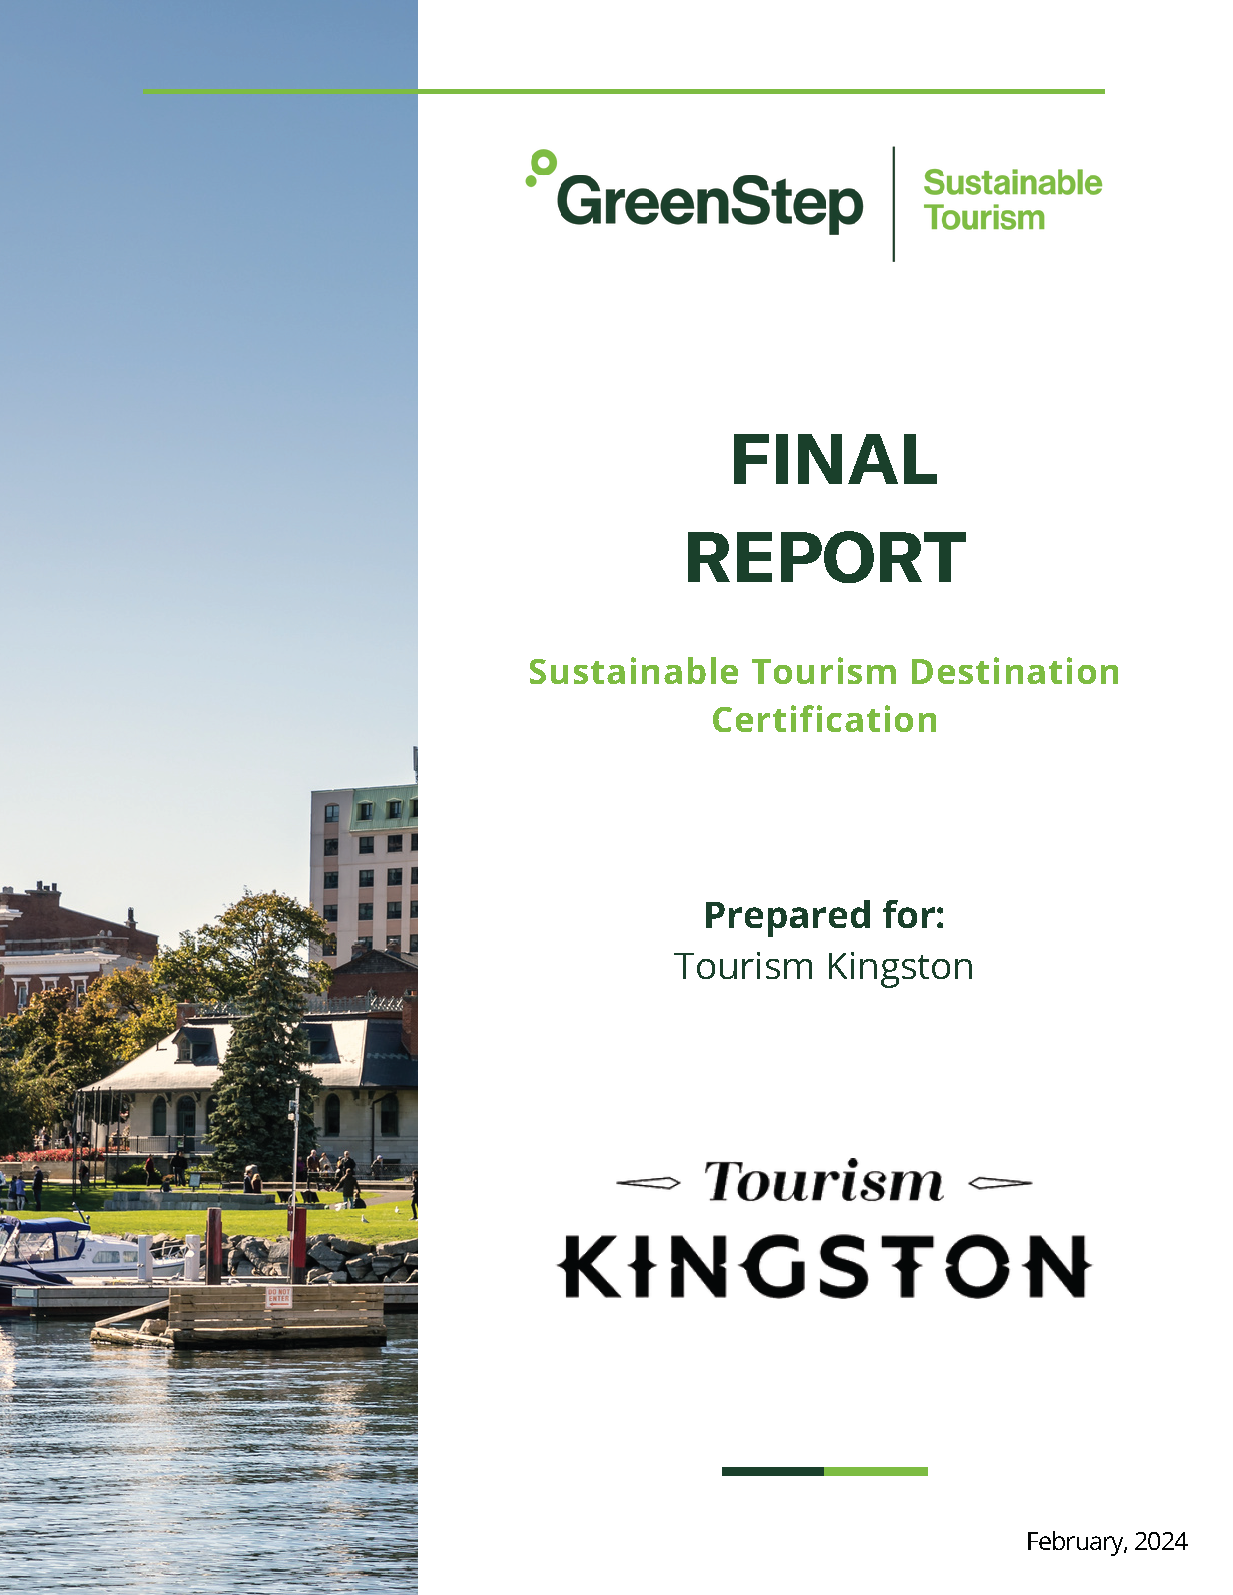Select the 'REPORT' heading word

click(825, 558)
